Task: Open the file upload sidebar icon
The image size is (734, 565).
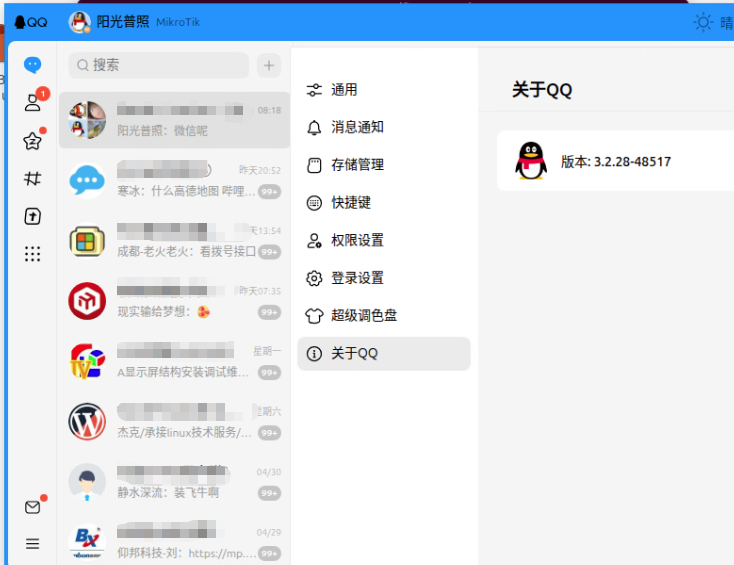Action: click(32, 216)
